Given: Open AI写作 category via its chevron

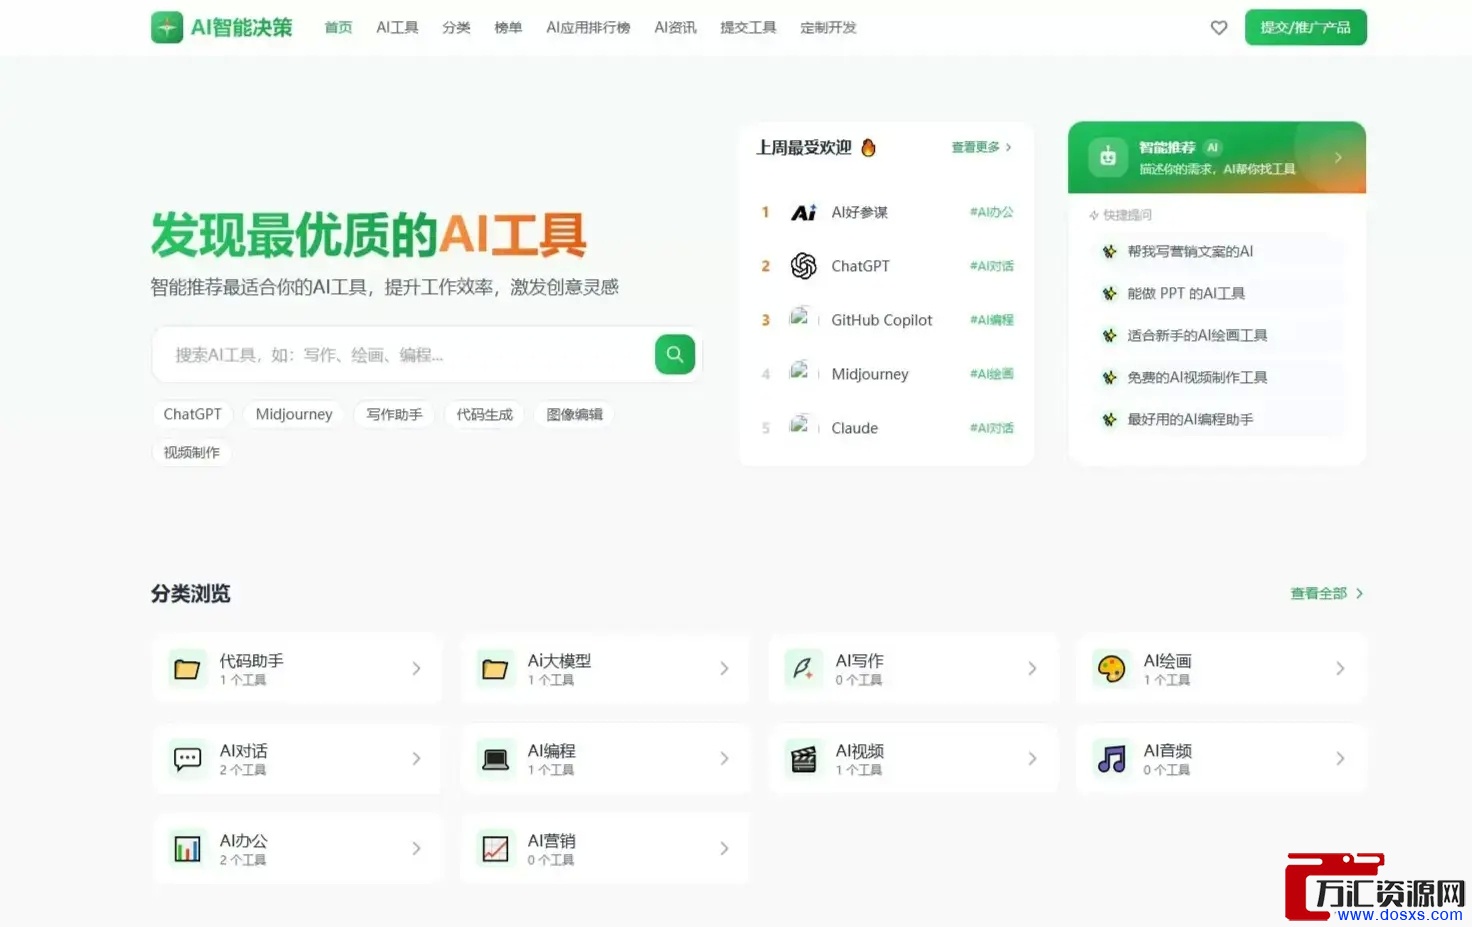Looking at the screenshot, I should coord(1032,669).
